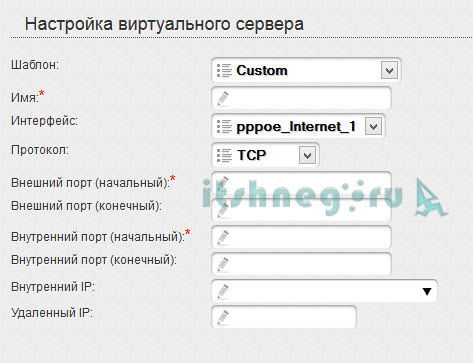Click the Внутренний IP combo box field
This screenshot has height=363, width=473.
point(324,291)
